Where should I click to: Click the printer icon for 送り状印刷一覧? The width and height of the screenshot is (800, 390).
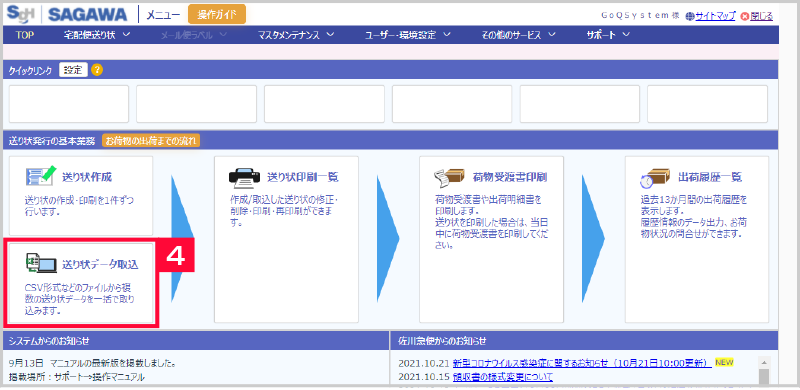(x=244, y=177)
